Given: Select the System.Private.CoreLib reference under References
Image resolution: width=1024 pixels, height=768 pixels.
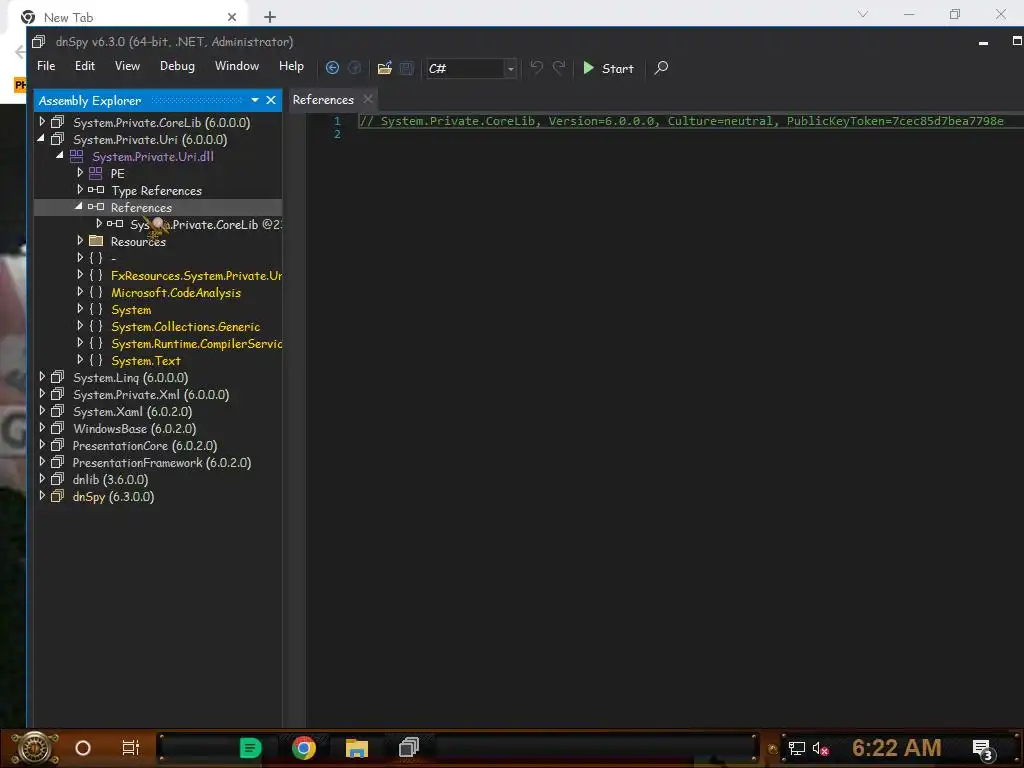Looking at the screenshot, I should tap(206, 225).
